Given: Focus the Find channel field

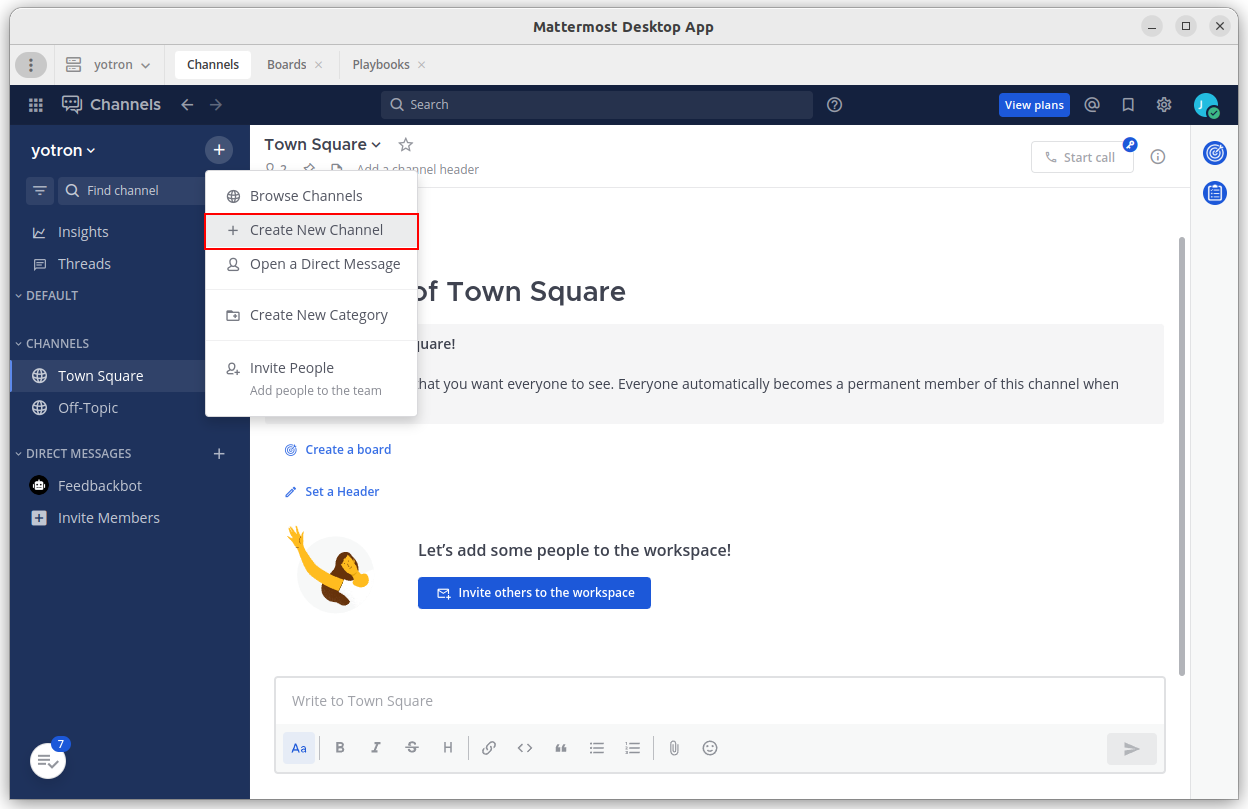Looking at the screenshot, I should (131, 190).
